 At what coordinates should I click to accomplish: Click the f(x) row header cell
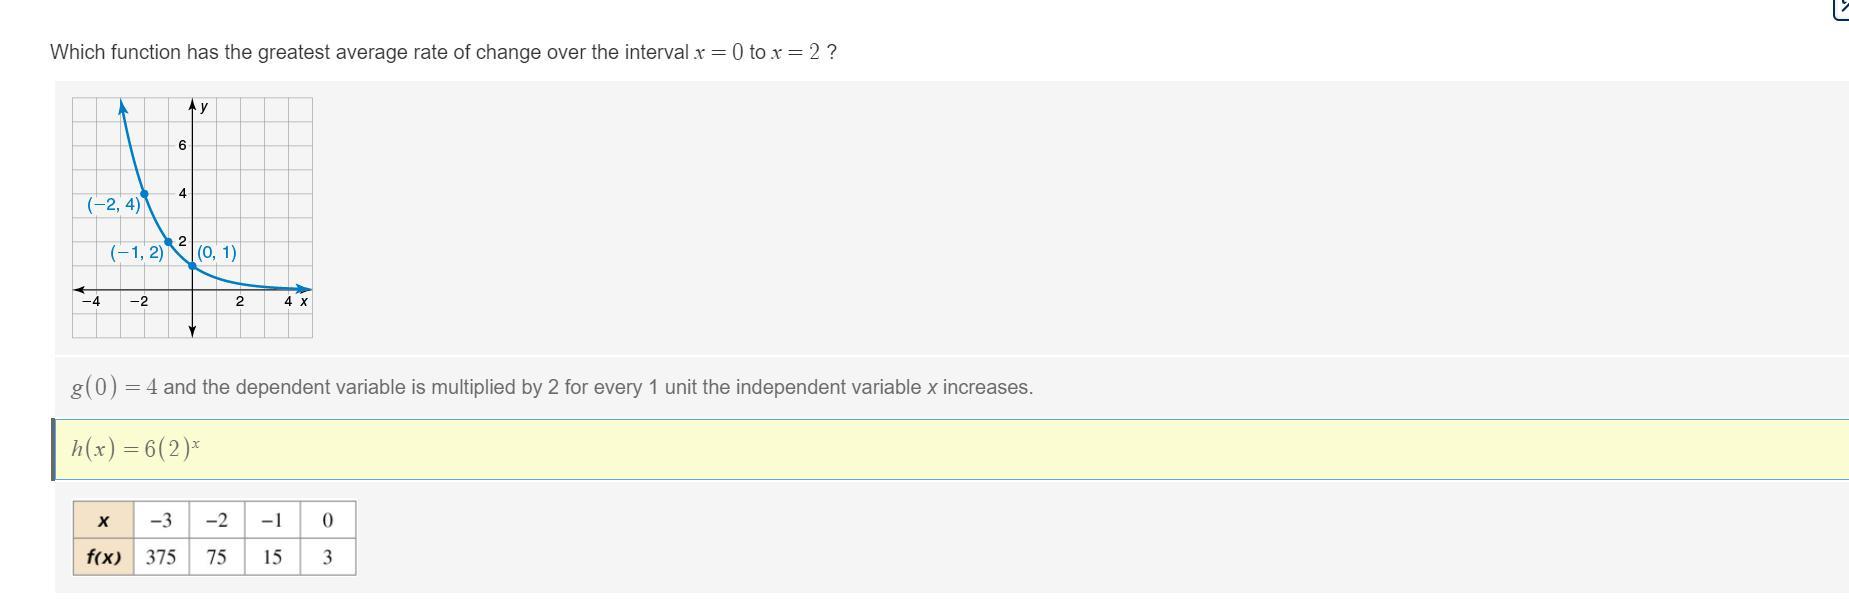pyautogui.click(x=103, y=557)
